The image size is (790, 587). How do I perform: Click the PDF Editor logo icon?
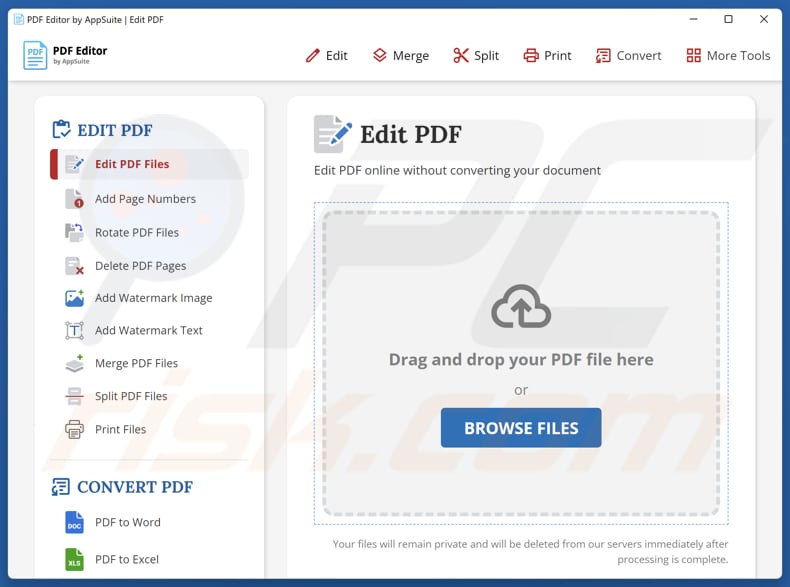[x=35, y=55]
